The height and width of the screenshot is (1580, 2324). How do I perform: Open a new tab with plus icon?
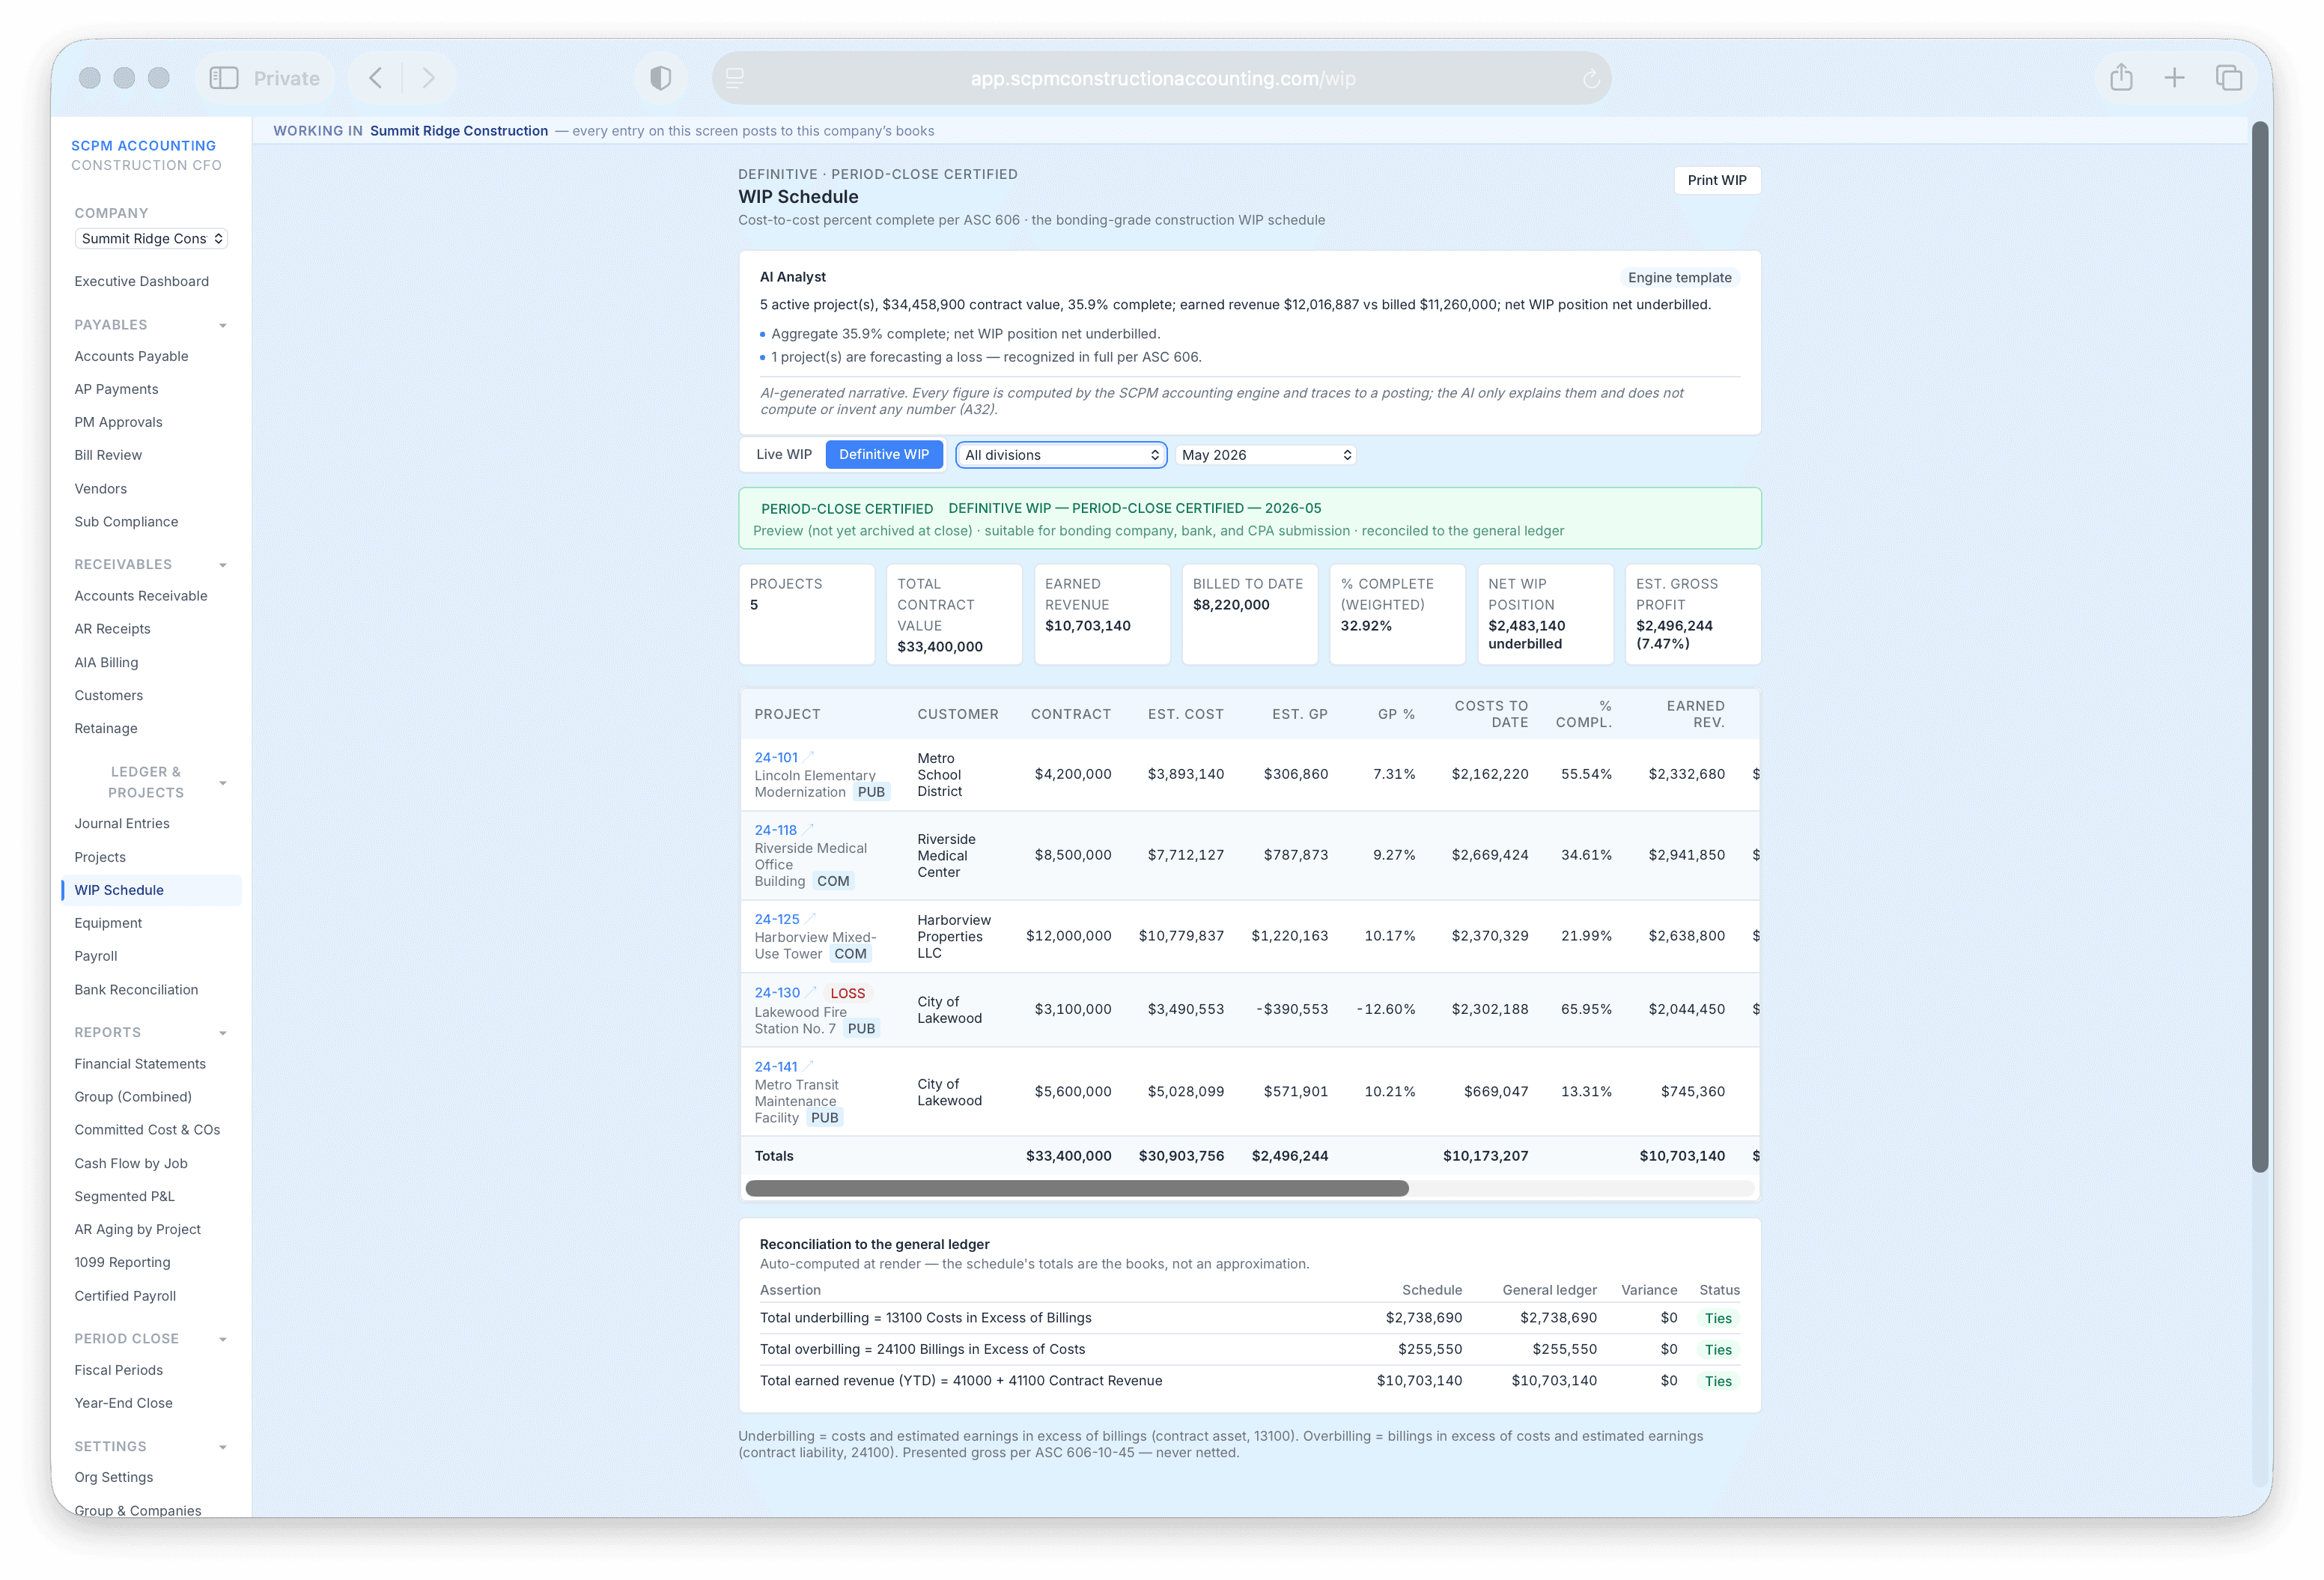(2174, 78)
